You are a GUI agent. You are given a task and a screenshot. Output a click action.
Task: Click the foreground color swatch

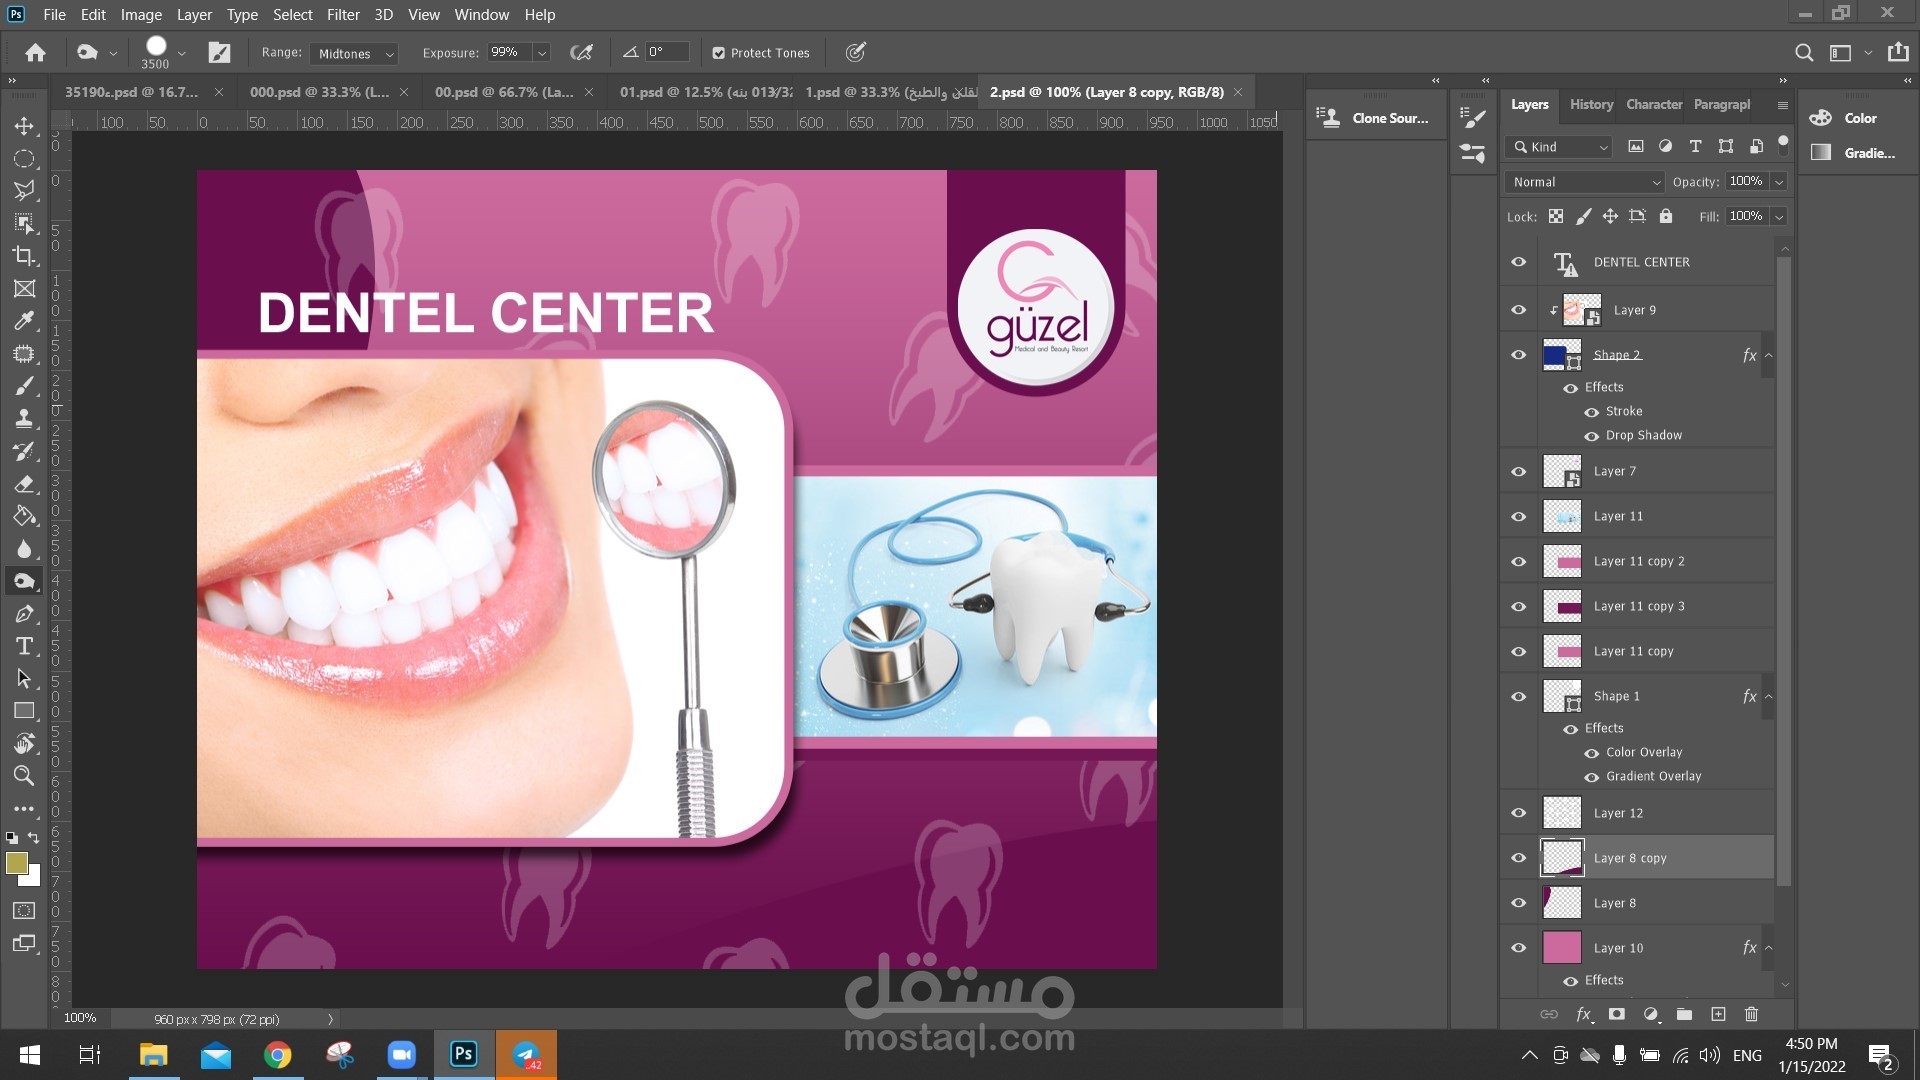tap(16, 863)
